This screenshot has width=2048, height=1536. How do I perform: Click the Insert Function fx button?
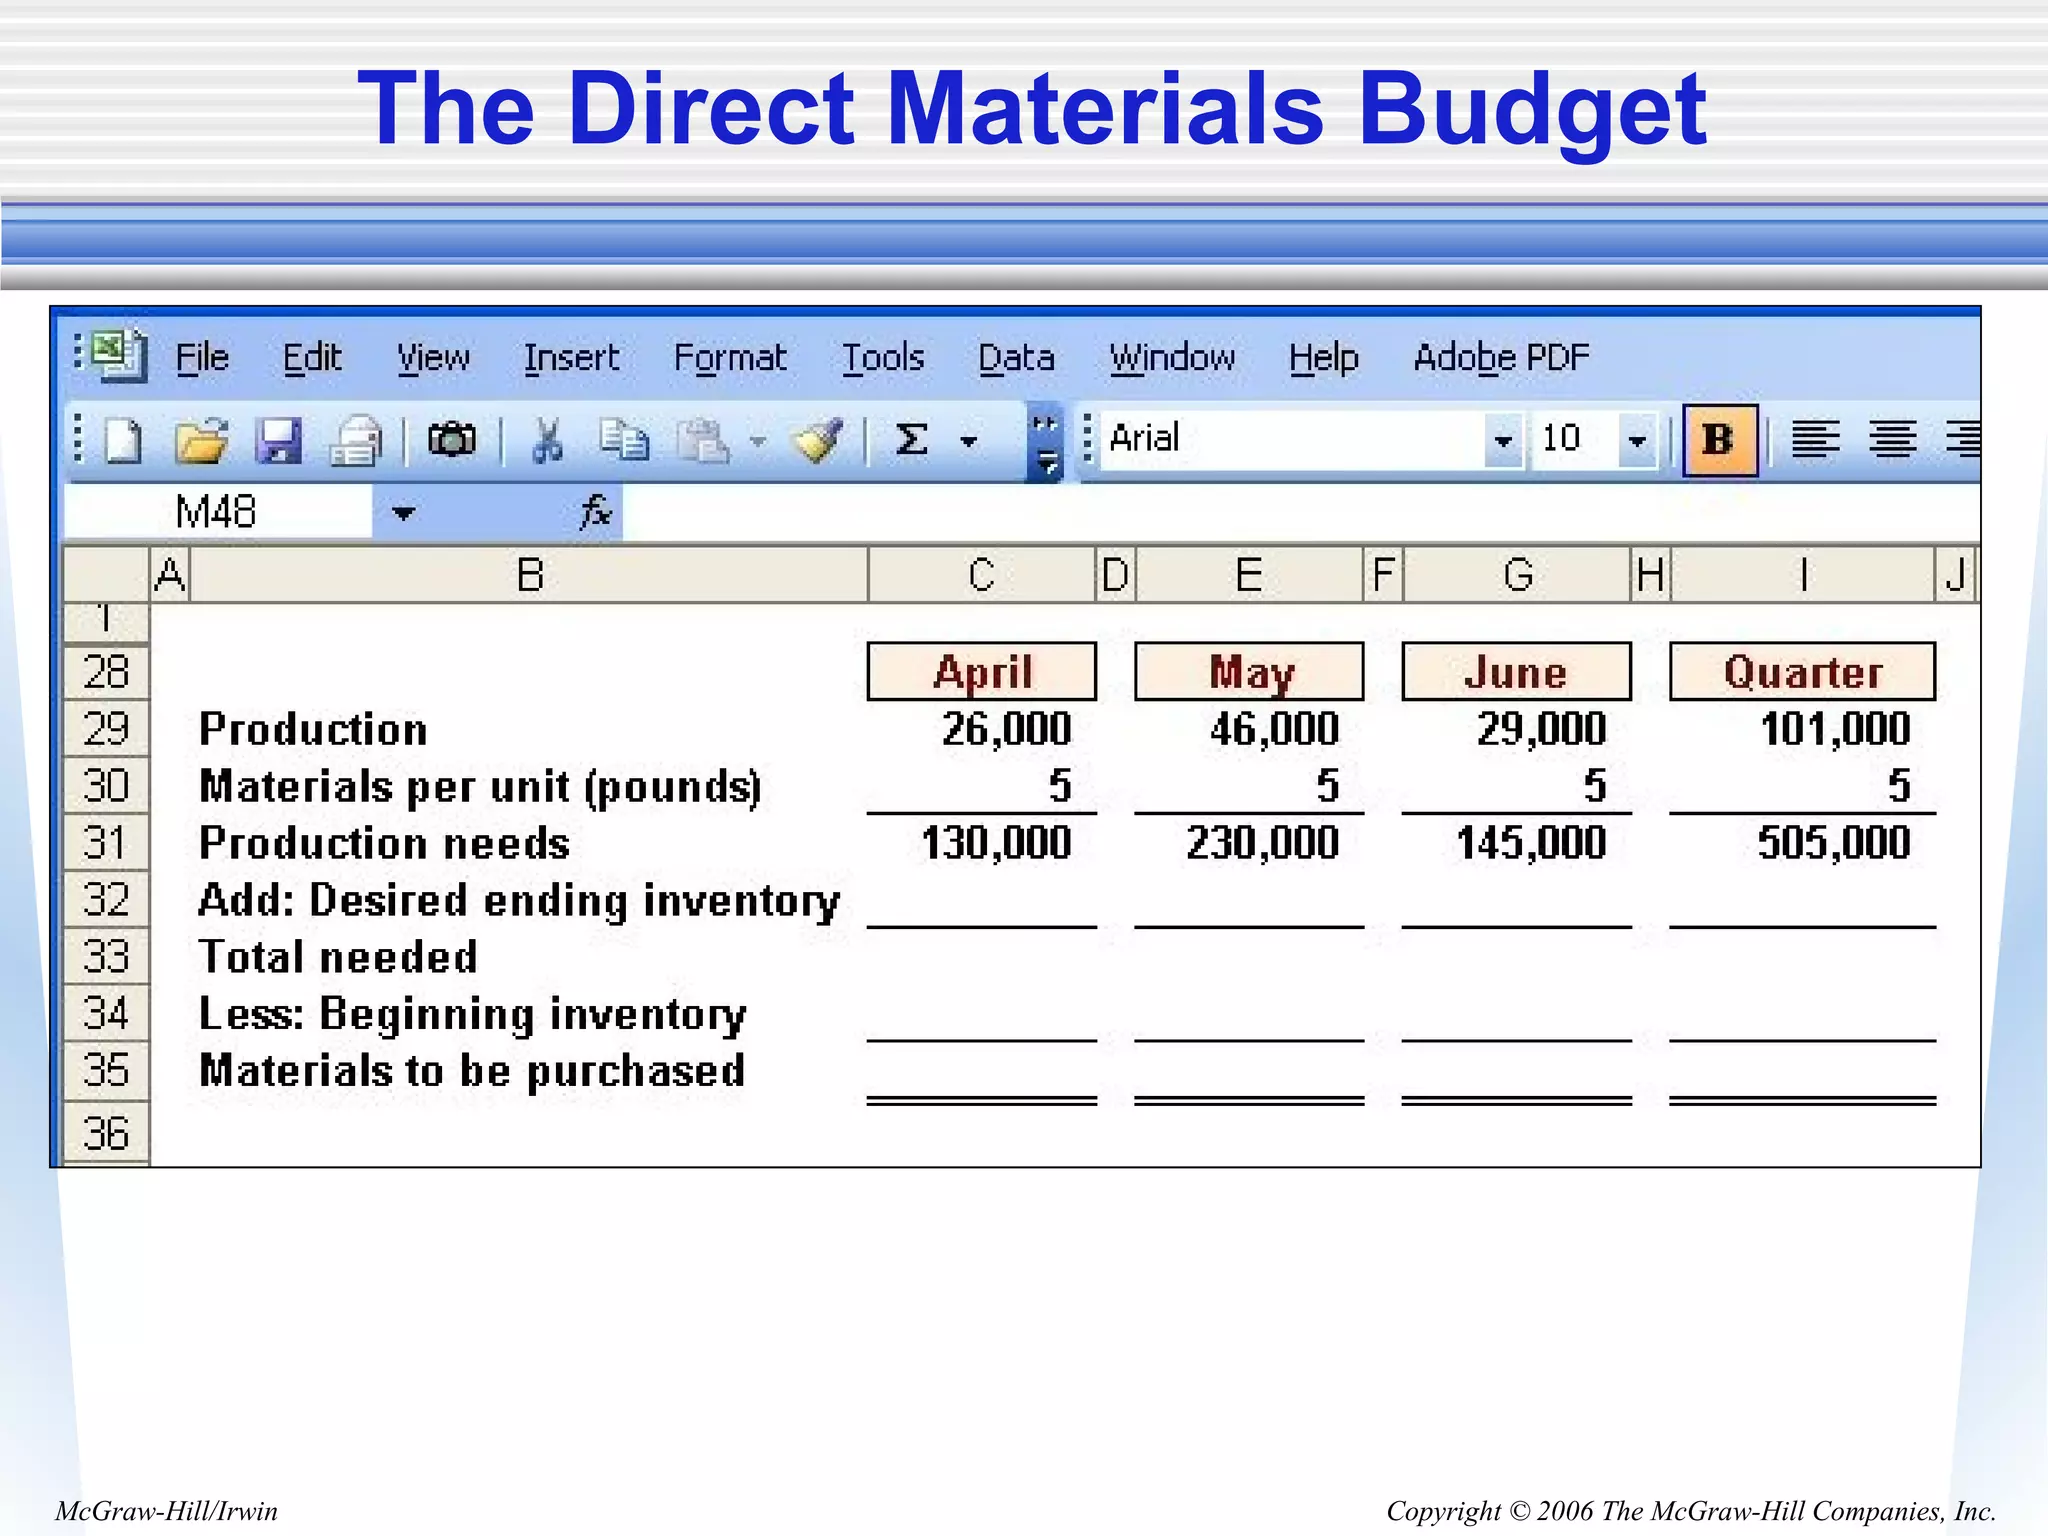(x=595, y=512)
